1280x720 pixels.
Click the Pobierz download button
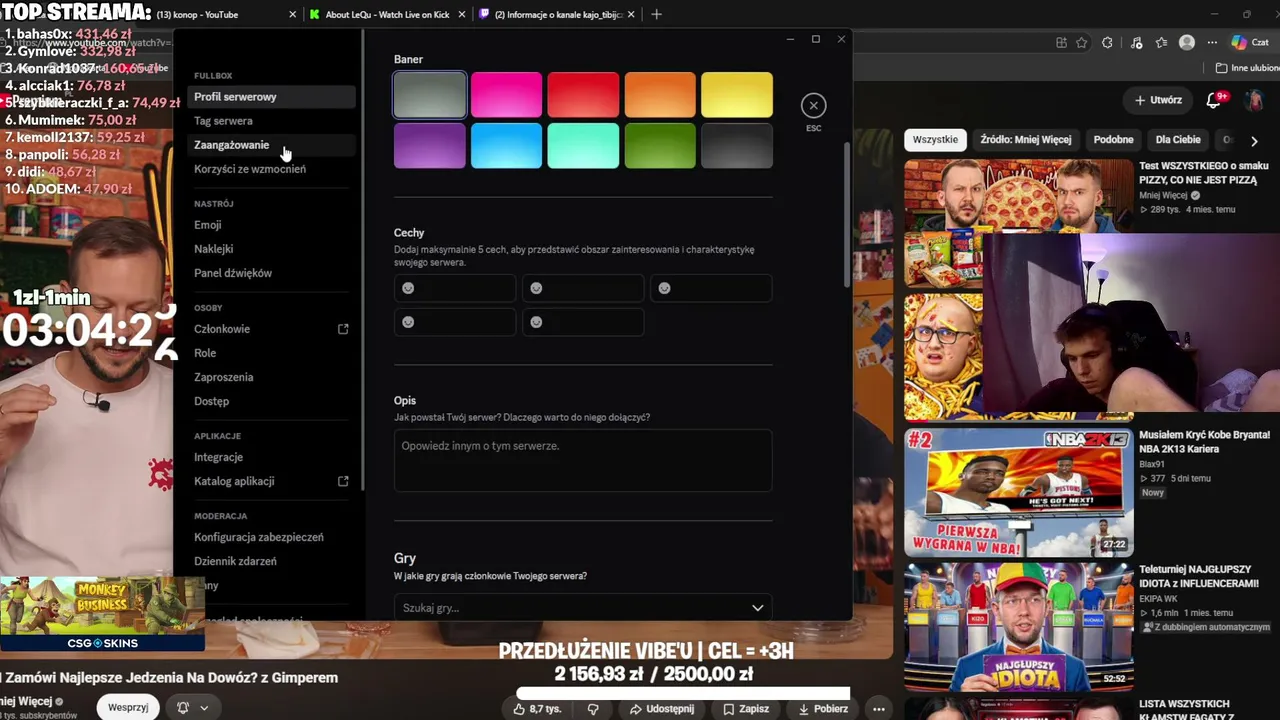click(x=823, y=709)
